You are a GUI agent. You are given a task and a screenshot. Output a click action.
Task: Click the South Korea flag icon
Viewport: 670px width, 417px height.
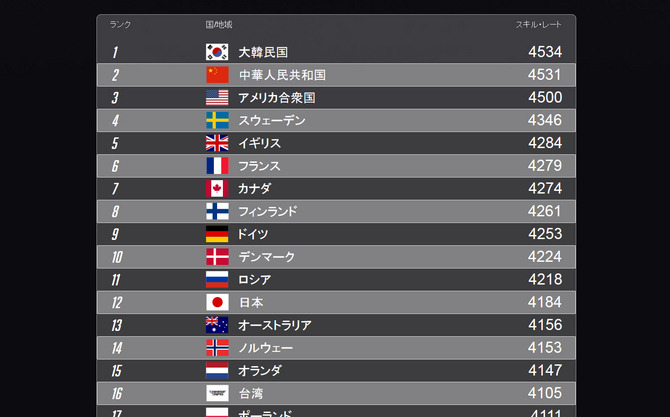tap(217, 52)
